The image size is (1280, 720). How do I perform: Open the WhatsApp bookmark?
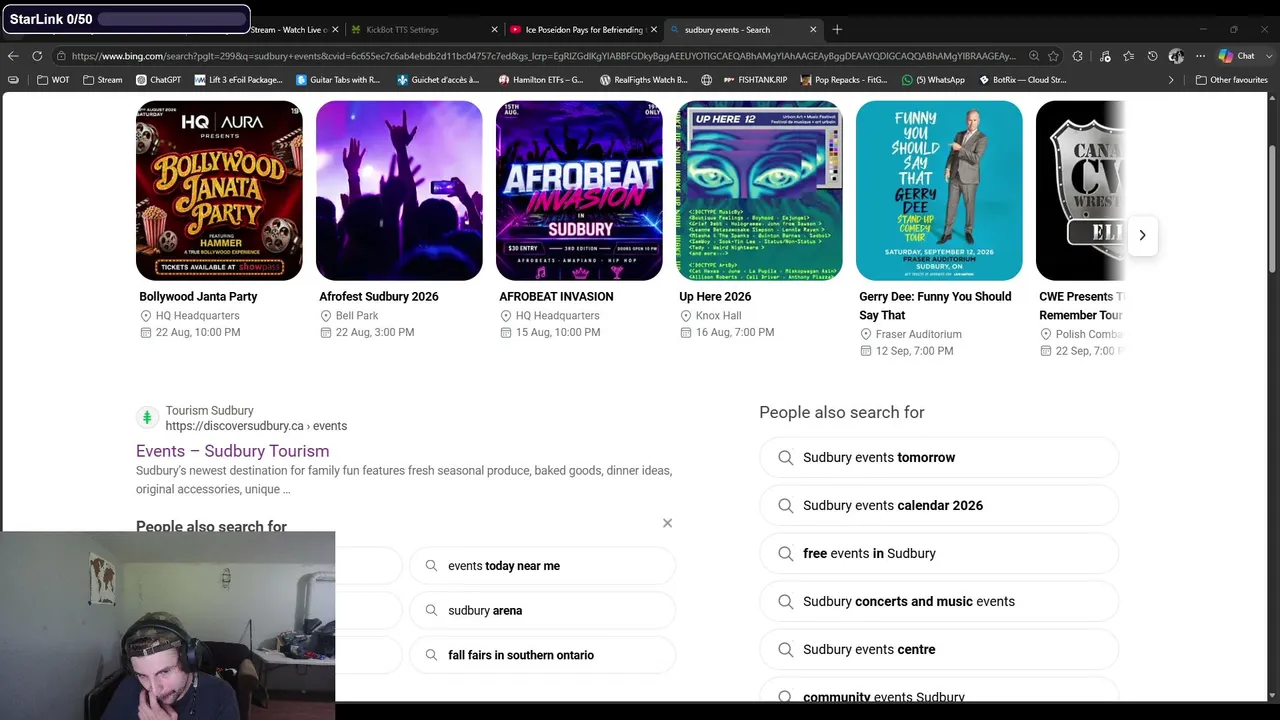[x=933, y=80]
